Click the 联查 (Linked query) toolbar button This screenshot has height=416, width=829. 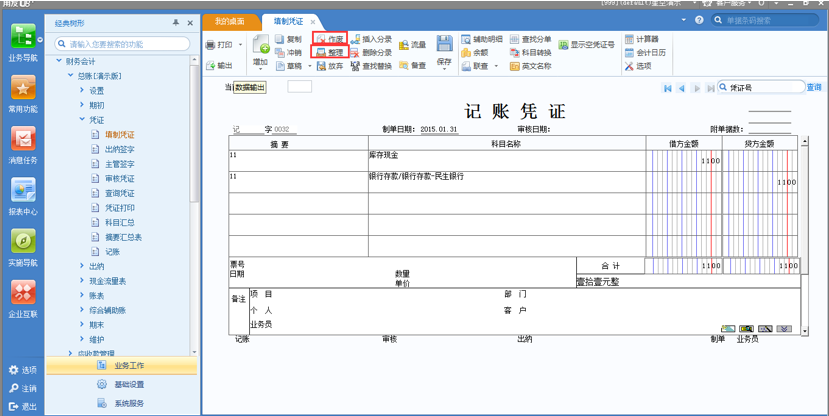475,66
